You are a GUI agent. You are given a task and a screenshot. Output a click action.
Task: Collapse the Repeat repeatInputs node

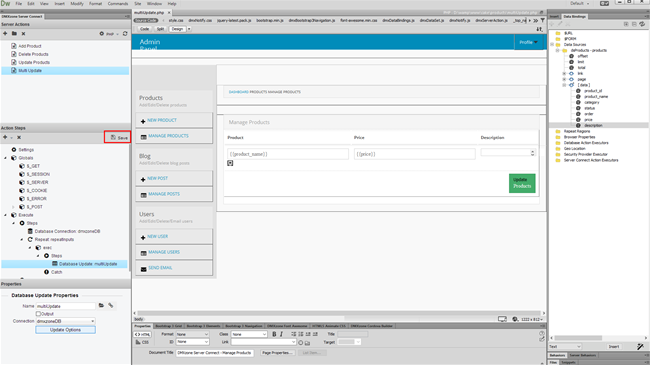(x=22, y=239)
